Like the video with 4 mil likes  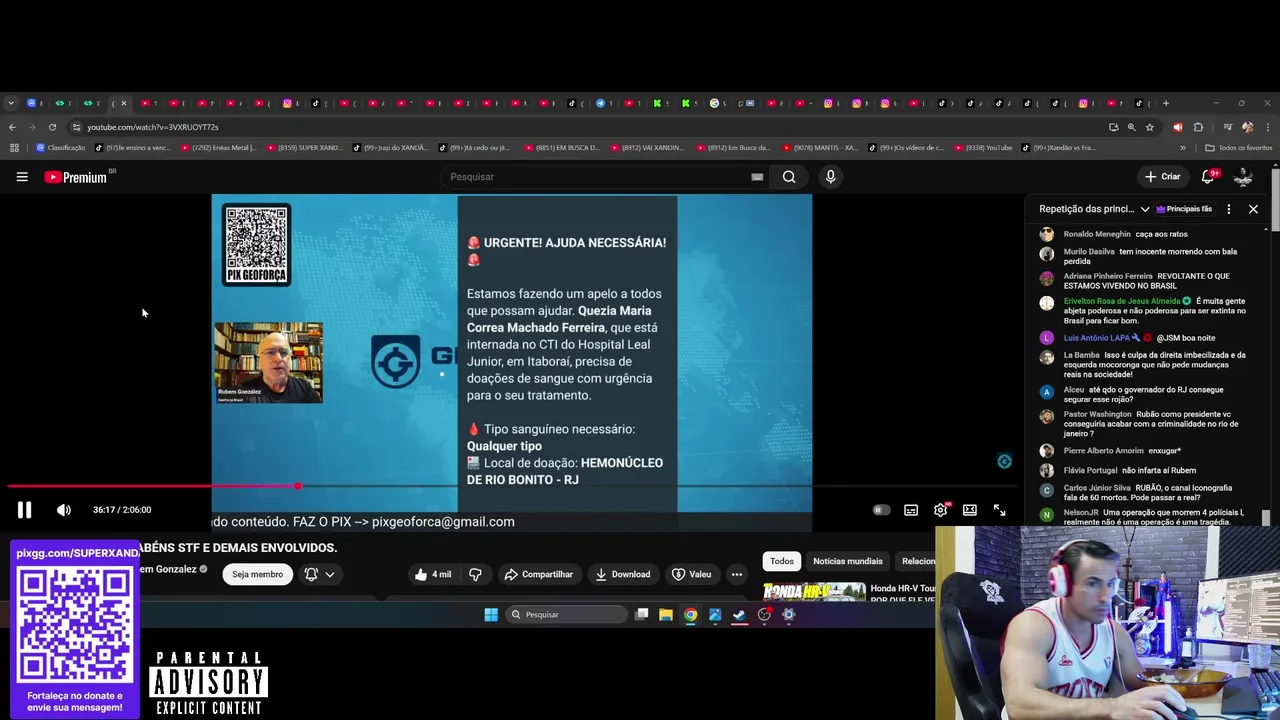point(433,574)
